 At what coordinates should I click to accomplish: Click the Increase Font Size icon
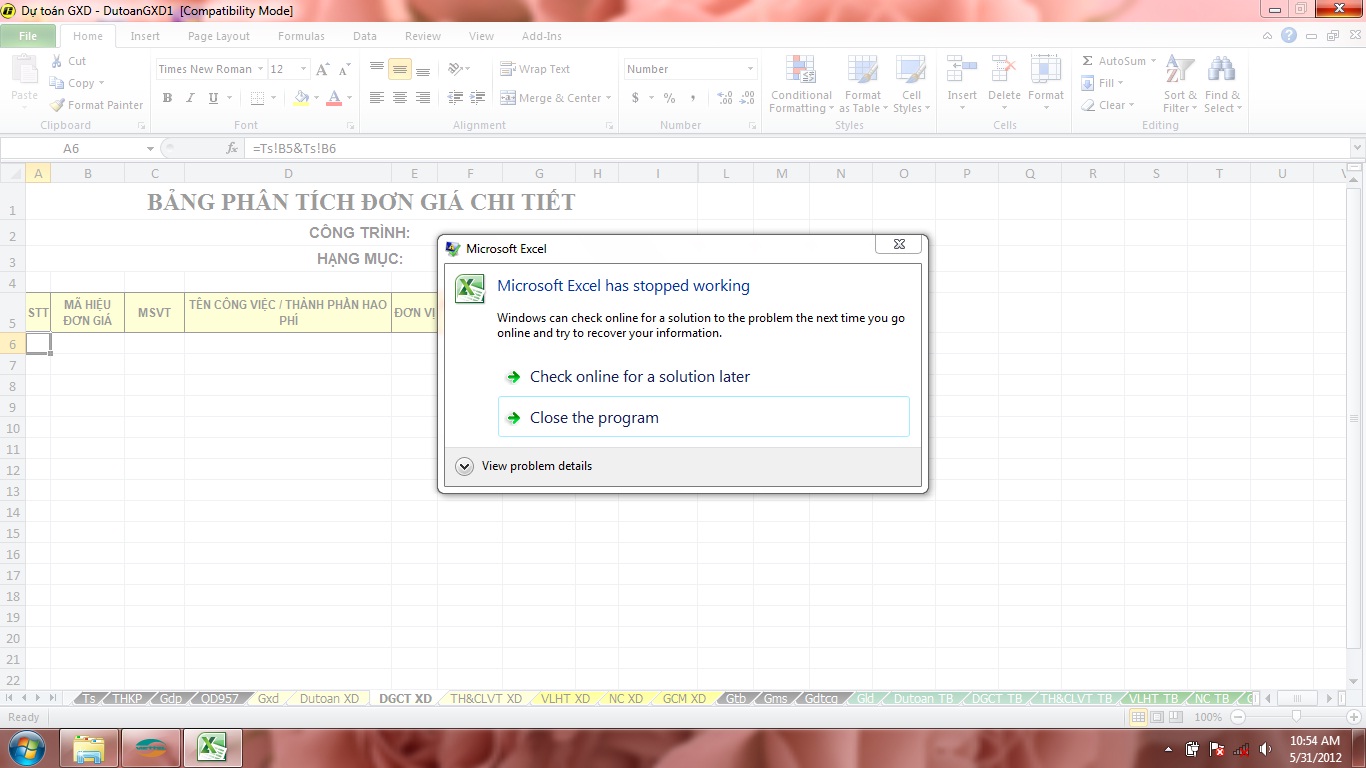pyautogui.click(x=322, y=69)
